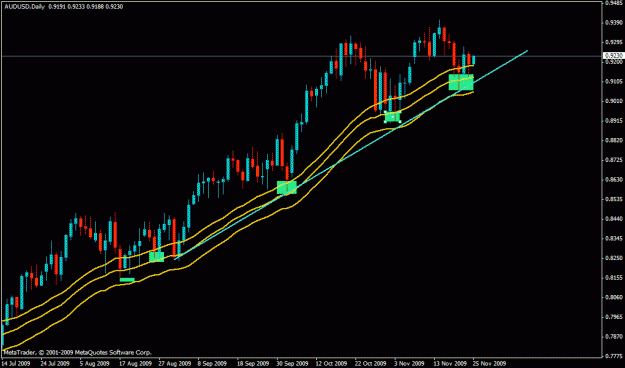Click the 13 Nov 2009 date label
Screen dimensions: 625x368
coord(450,363)
